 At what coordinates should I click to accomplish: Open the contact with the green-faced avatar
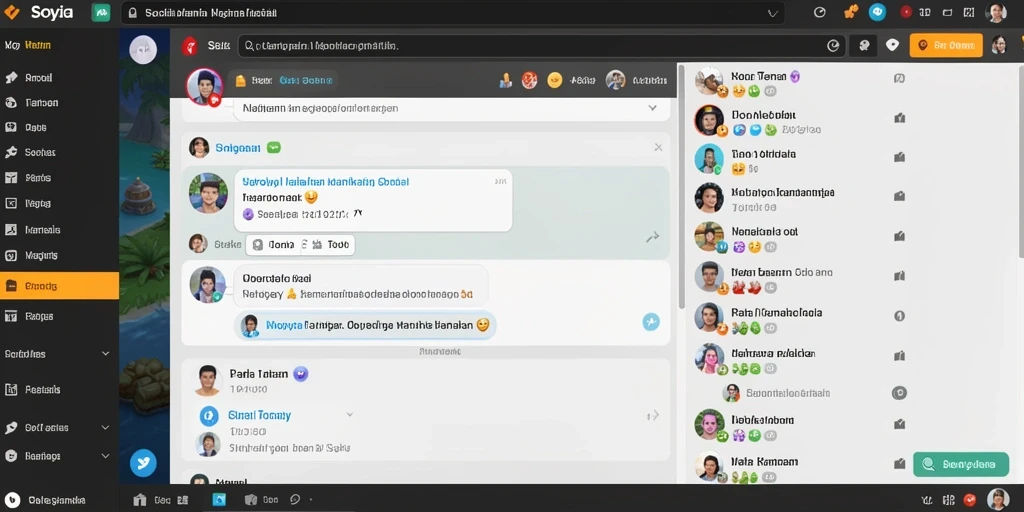709,425
